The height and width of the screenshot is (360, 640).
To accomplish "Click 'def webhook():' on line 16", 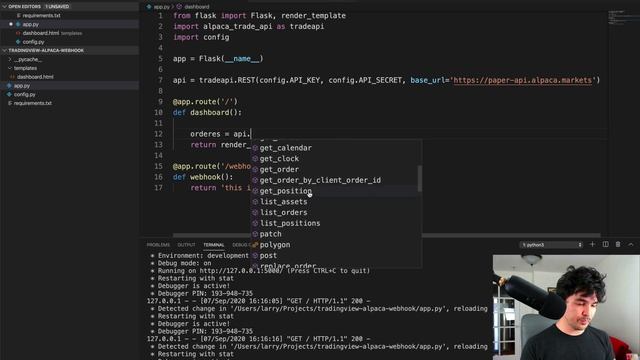I will 203,177.
